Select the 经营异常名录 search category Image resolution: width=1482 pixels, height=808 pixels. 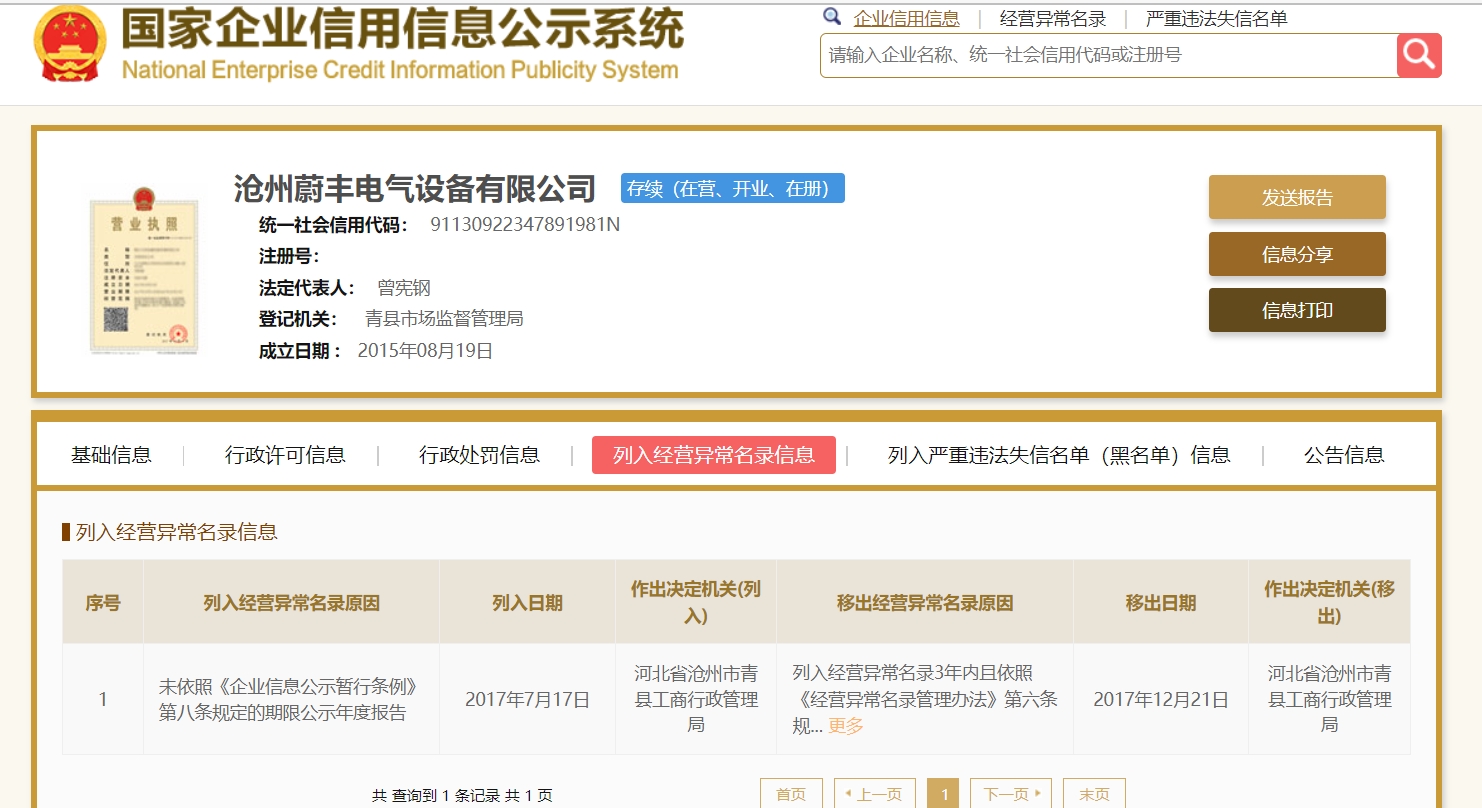[x=1053, y=18]
